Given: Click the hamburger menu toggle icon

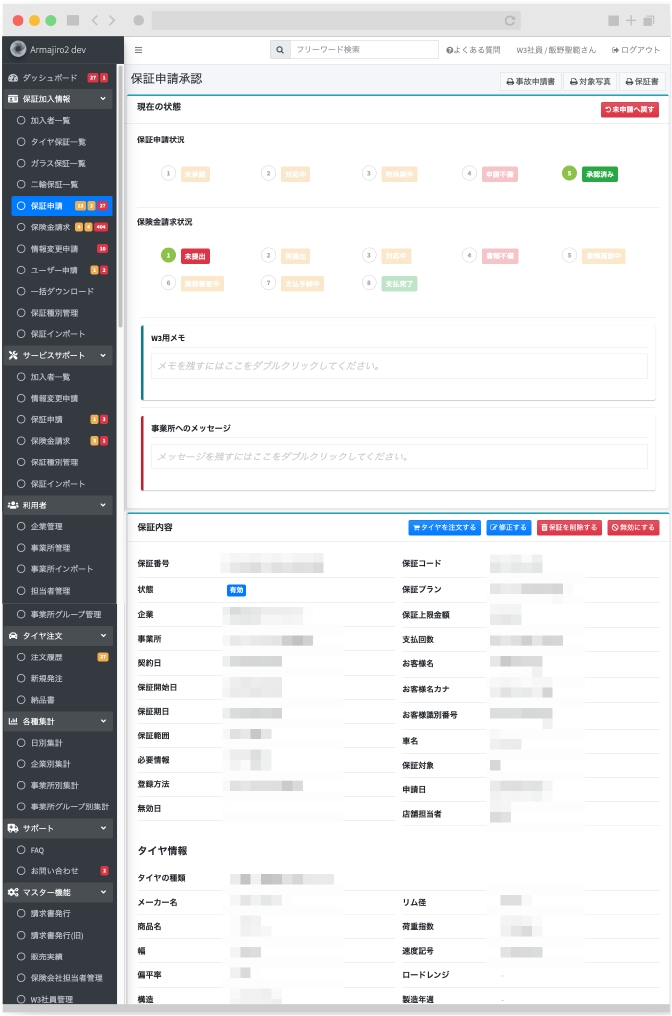Looking at the screenshot, I should coord(138,49).
